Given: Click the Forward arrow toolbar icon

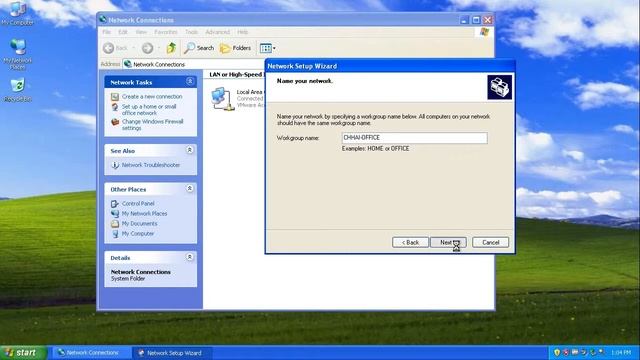Looking at the screenshot, I should pos(147,48).
